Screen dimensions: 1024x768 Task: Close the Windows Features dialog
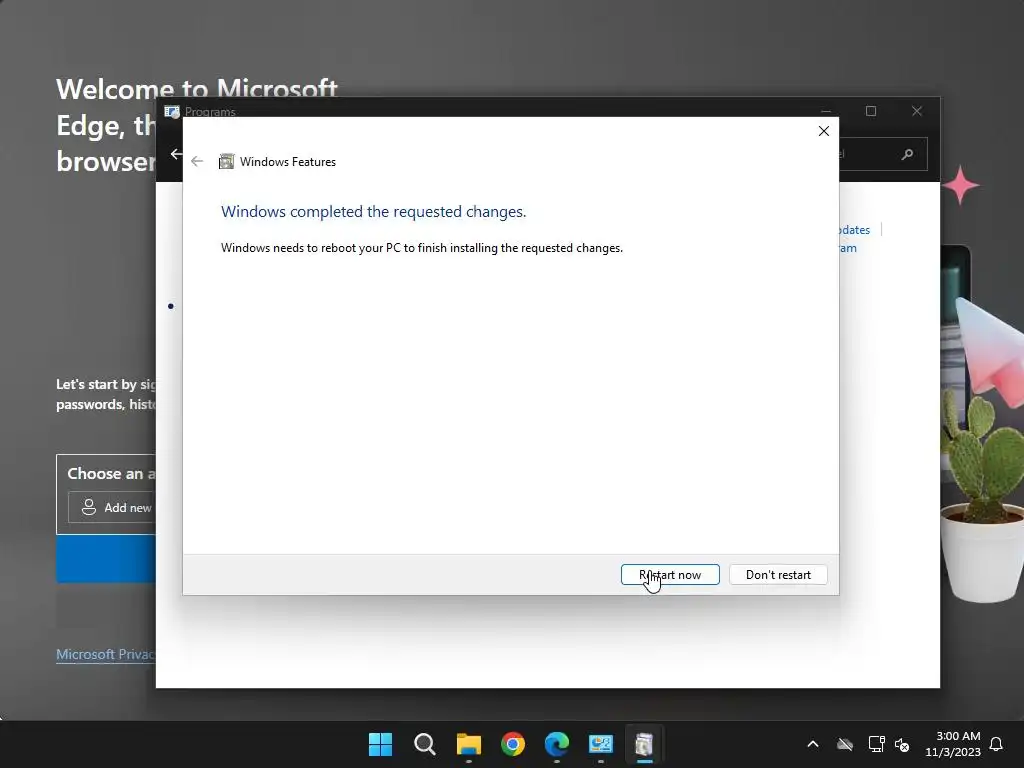pos(824,131)
